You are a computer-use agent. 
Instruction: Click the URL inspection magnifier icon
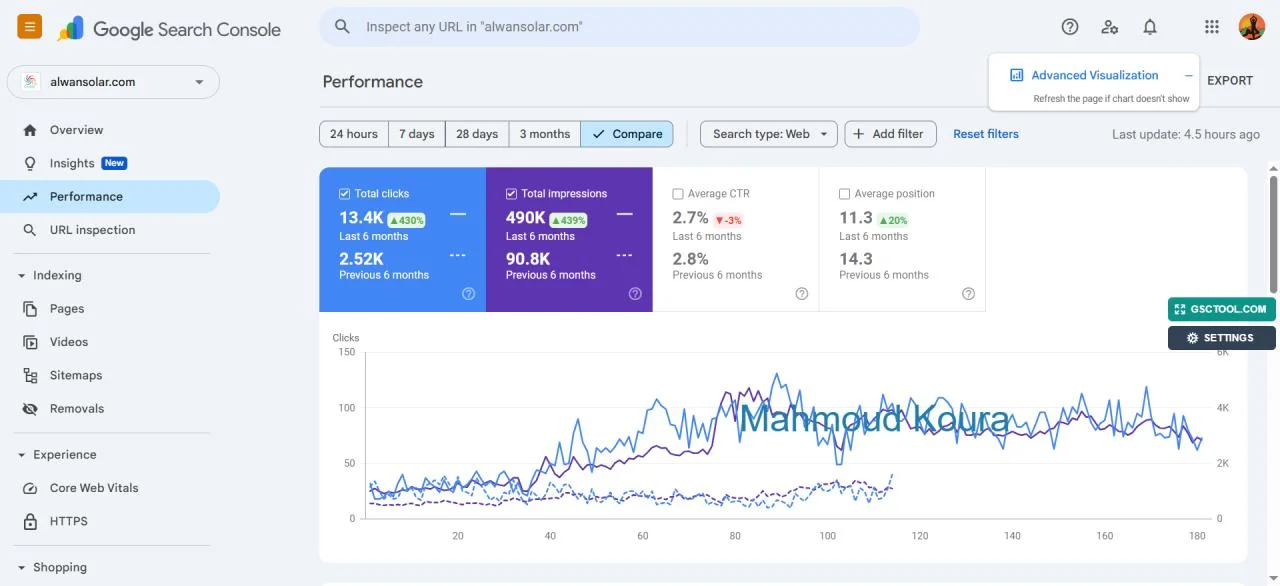click(30, 230)
